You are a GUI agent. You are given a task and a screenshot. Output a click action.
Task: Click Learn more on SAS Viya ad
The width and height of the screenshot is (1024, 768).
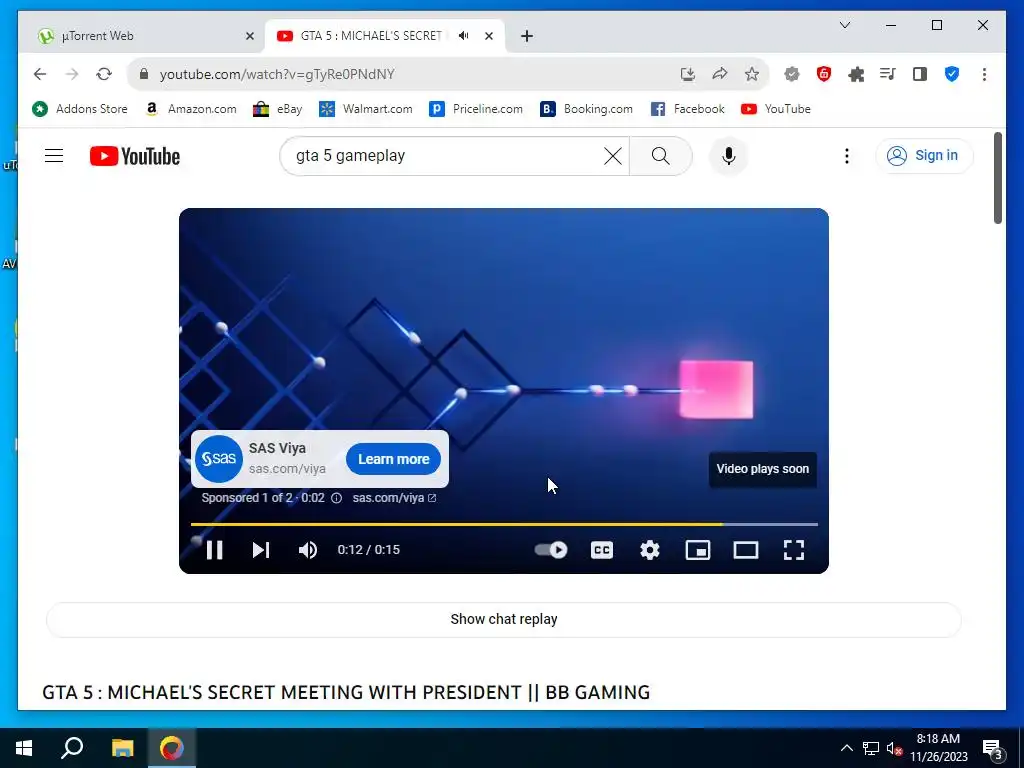point(393,459)
